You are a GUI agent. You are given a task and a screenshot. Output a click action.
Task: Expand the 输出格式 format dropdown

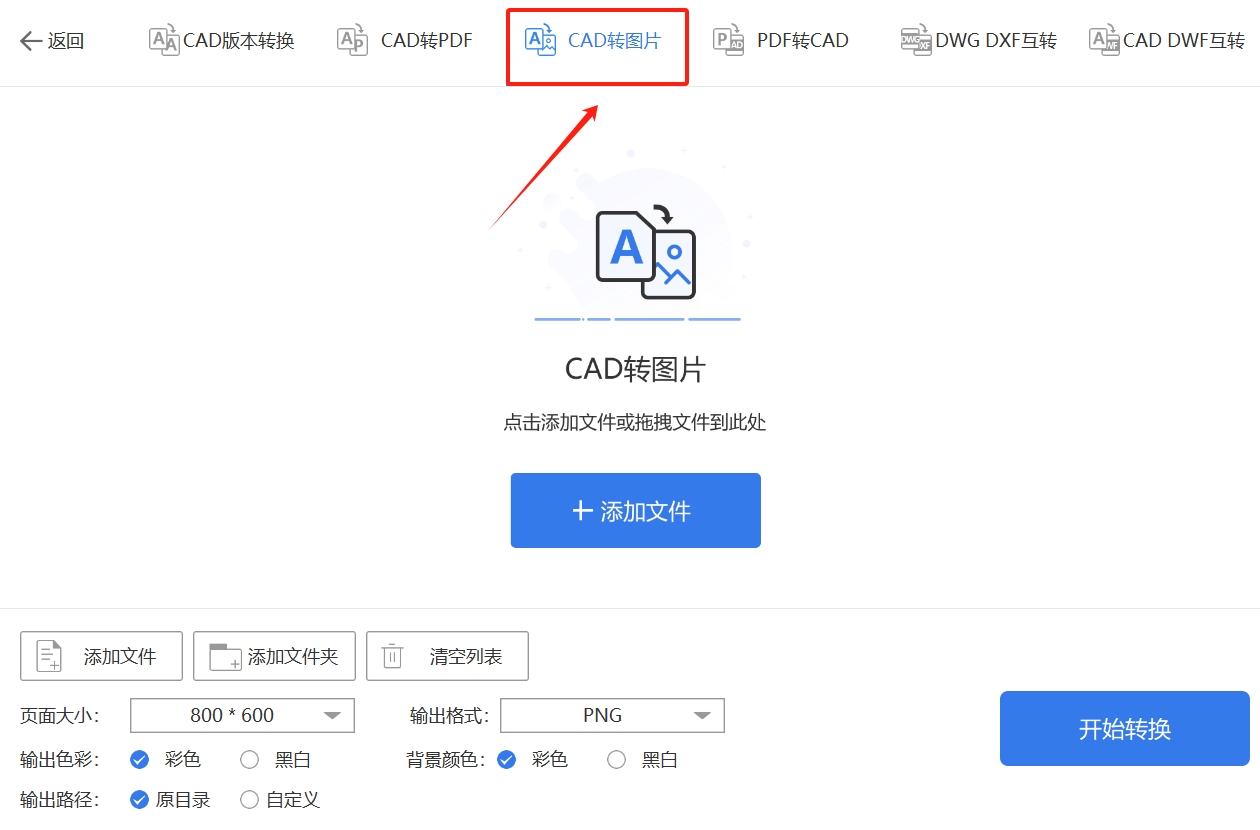click(x=611, y=715)
